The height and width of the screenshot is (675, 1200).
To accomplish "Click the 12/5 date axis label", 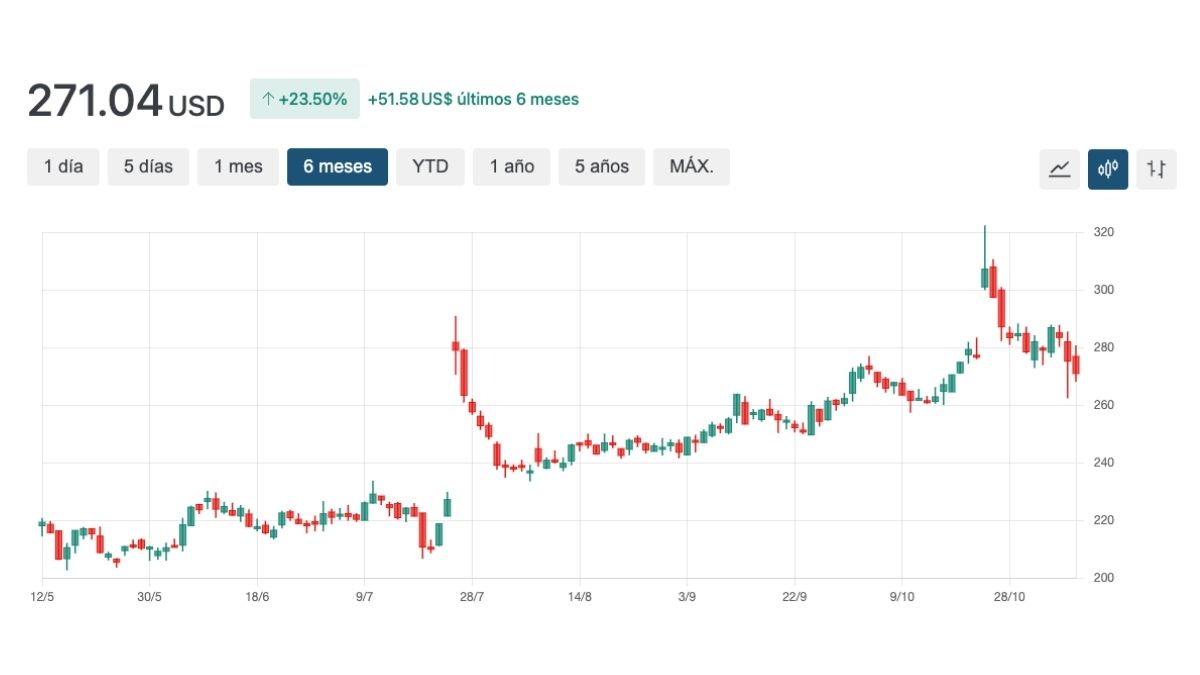I will pyautogui.click(x=42, y=597).
